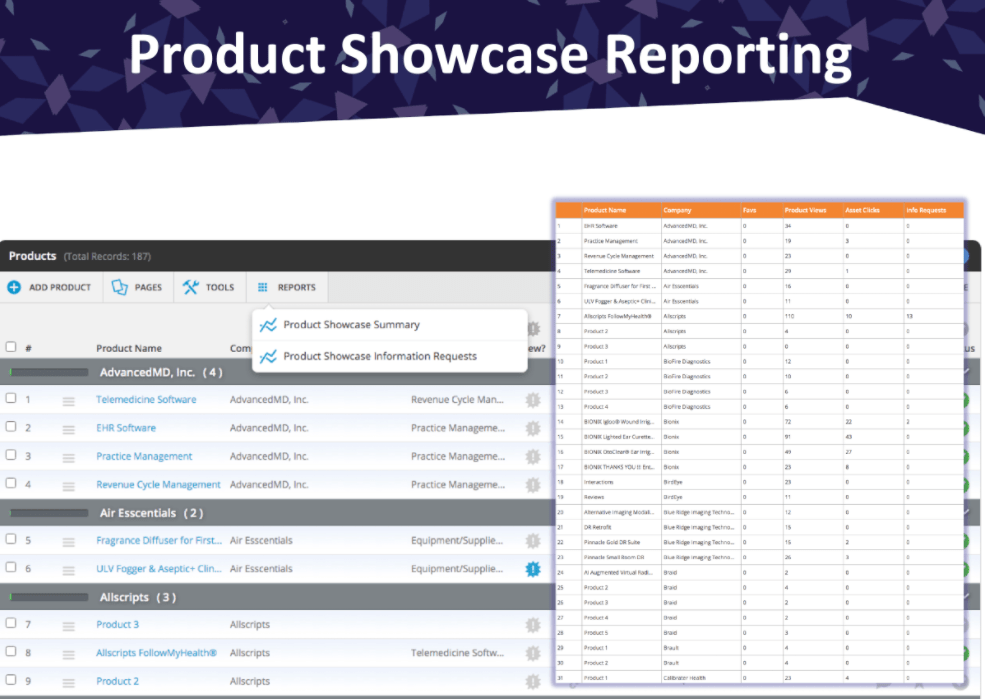Select the Practice Management row checkbox

coord(11,455)
